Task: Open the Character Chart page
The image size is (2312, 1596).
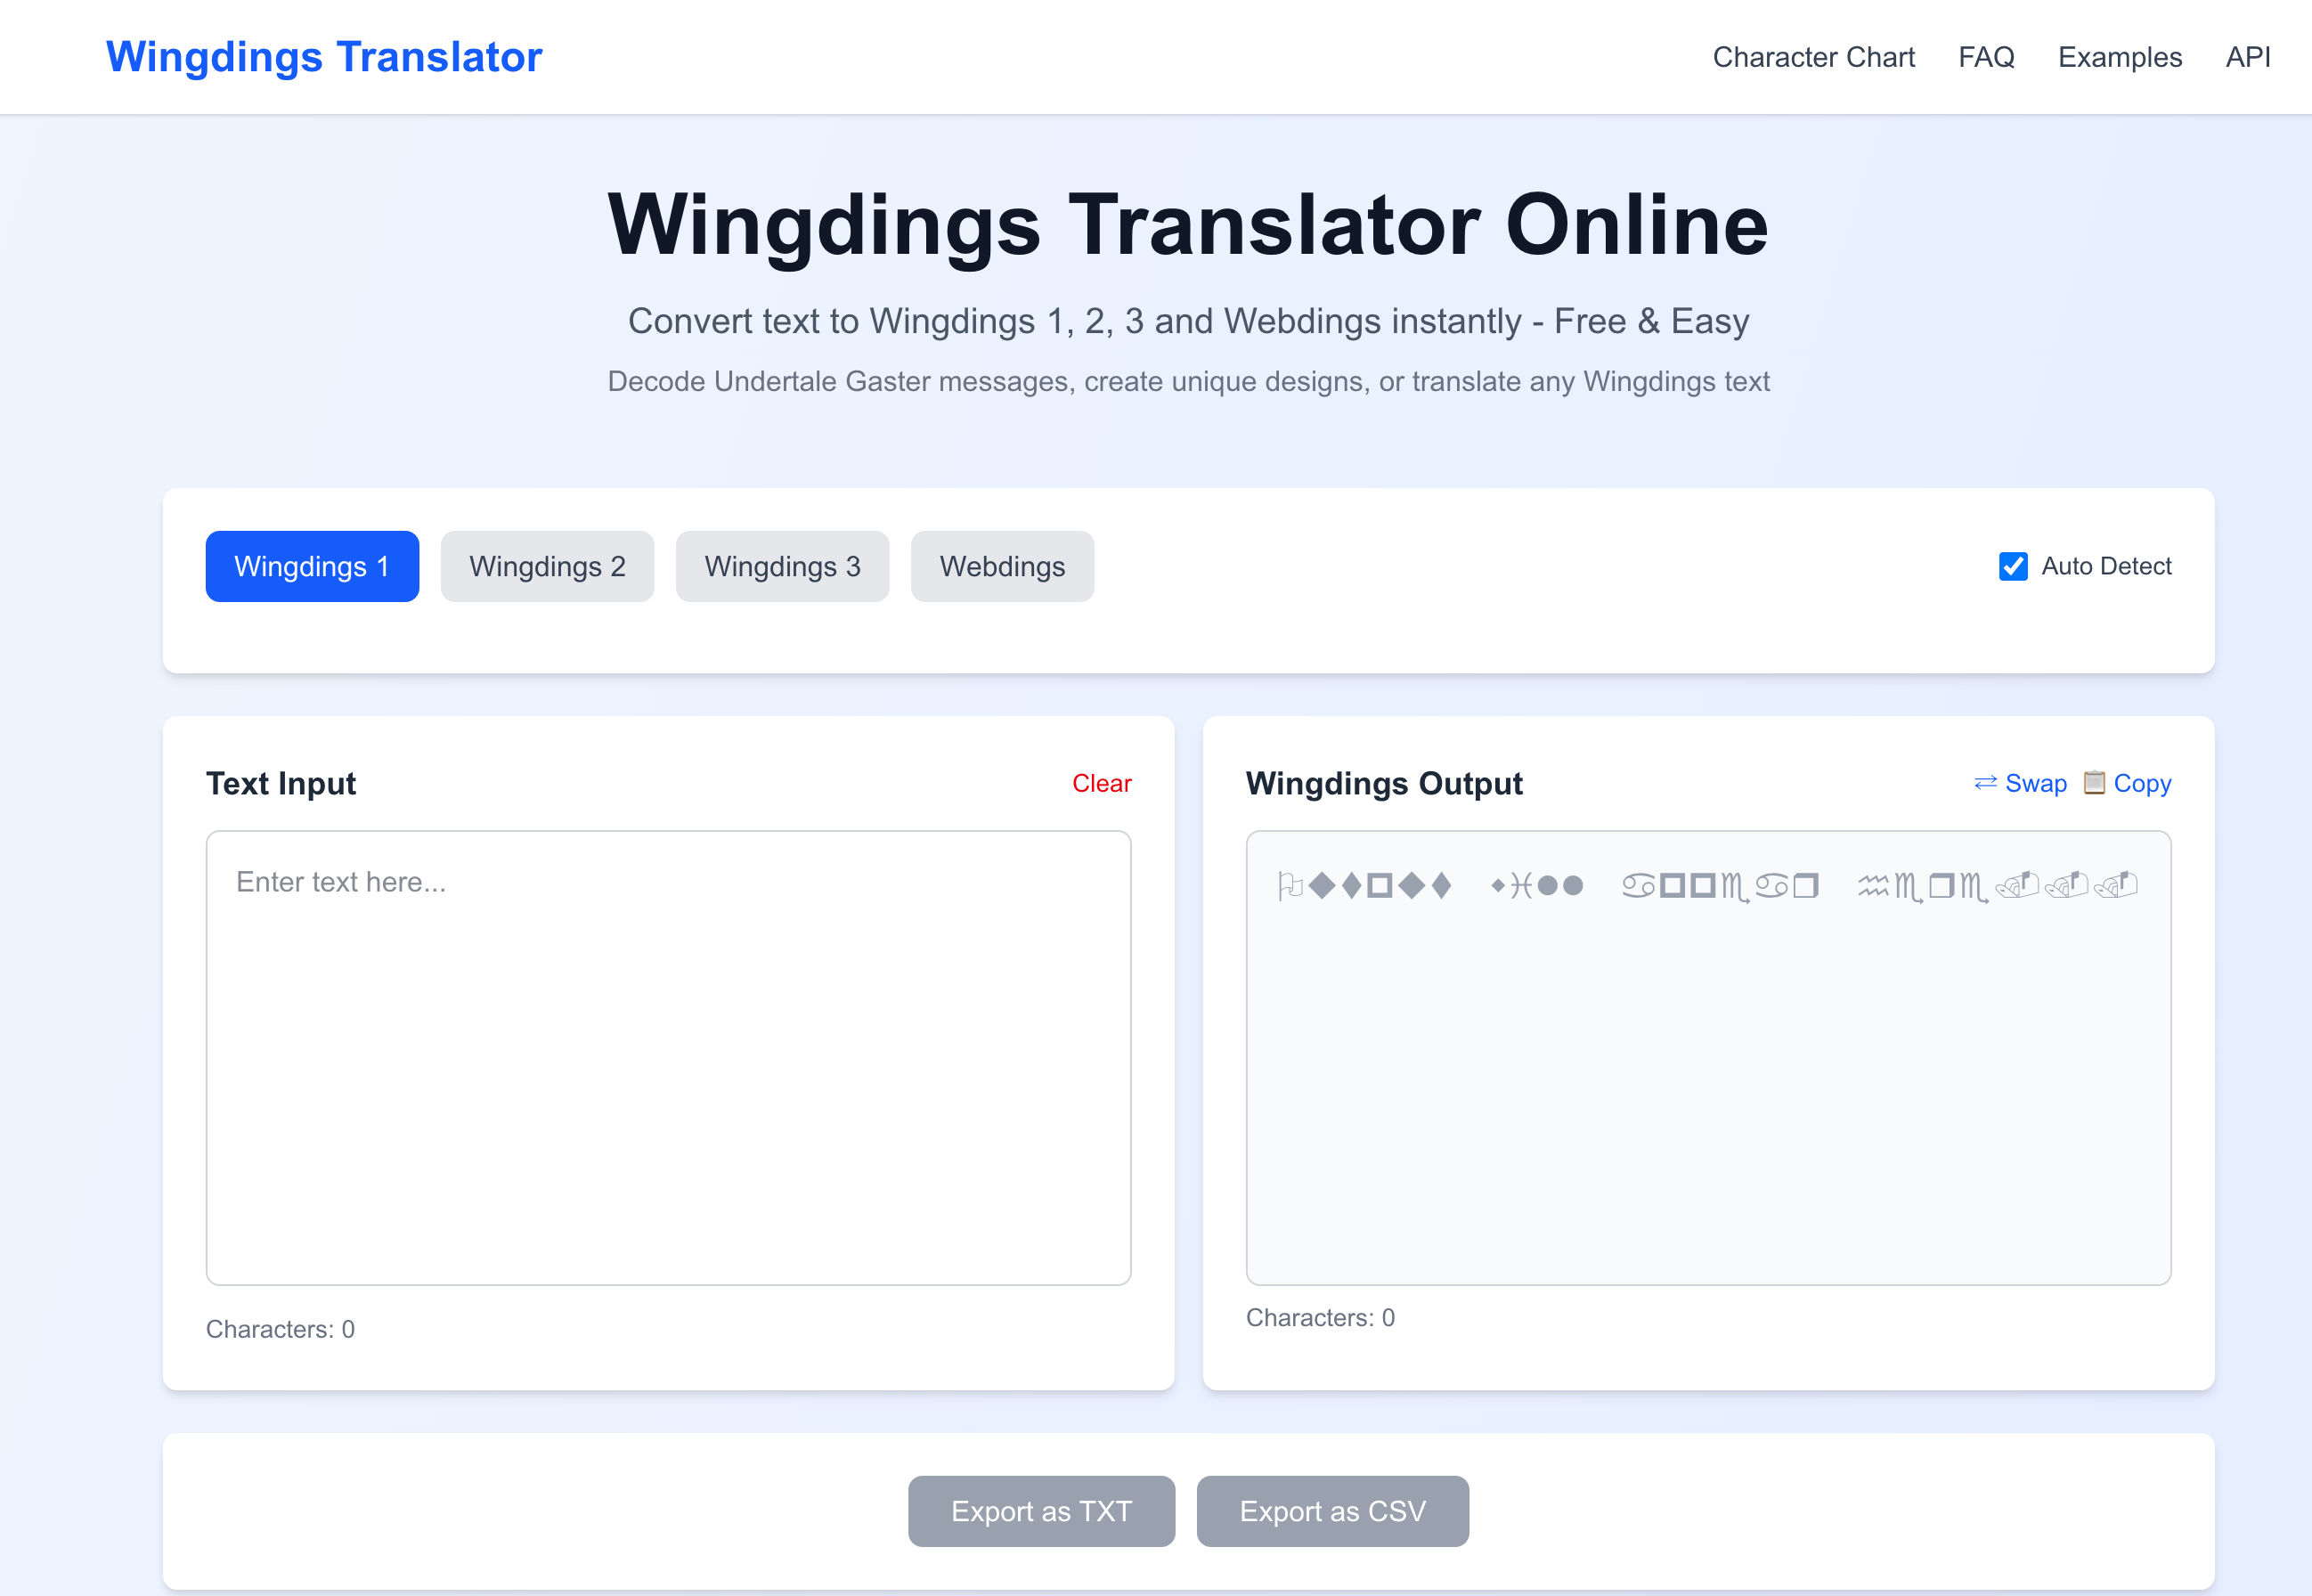Action: point(1813,57)
